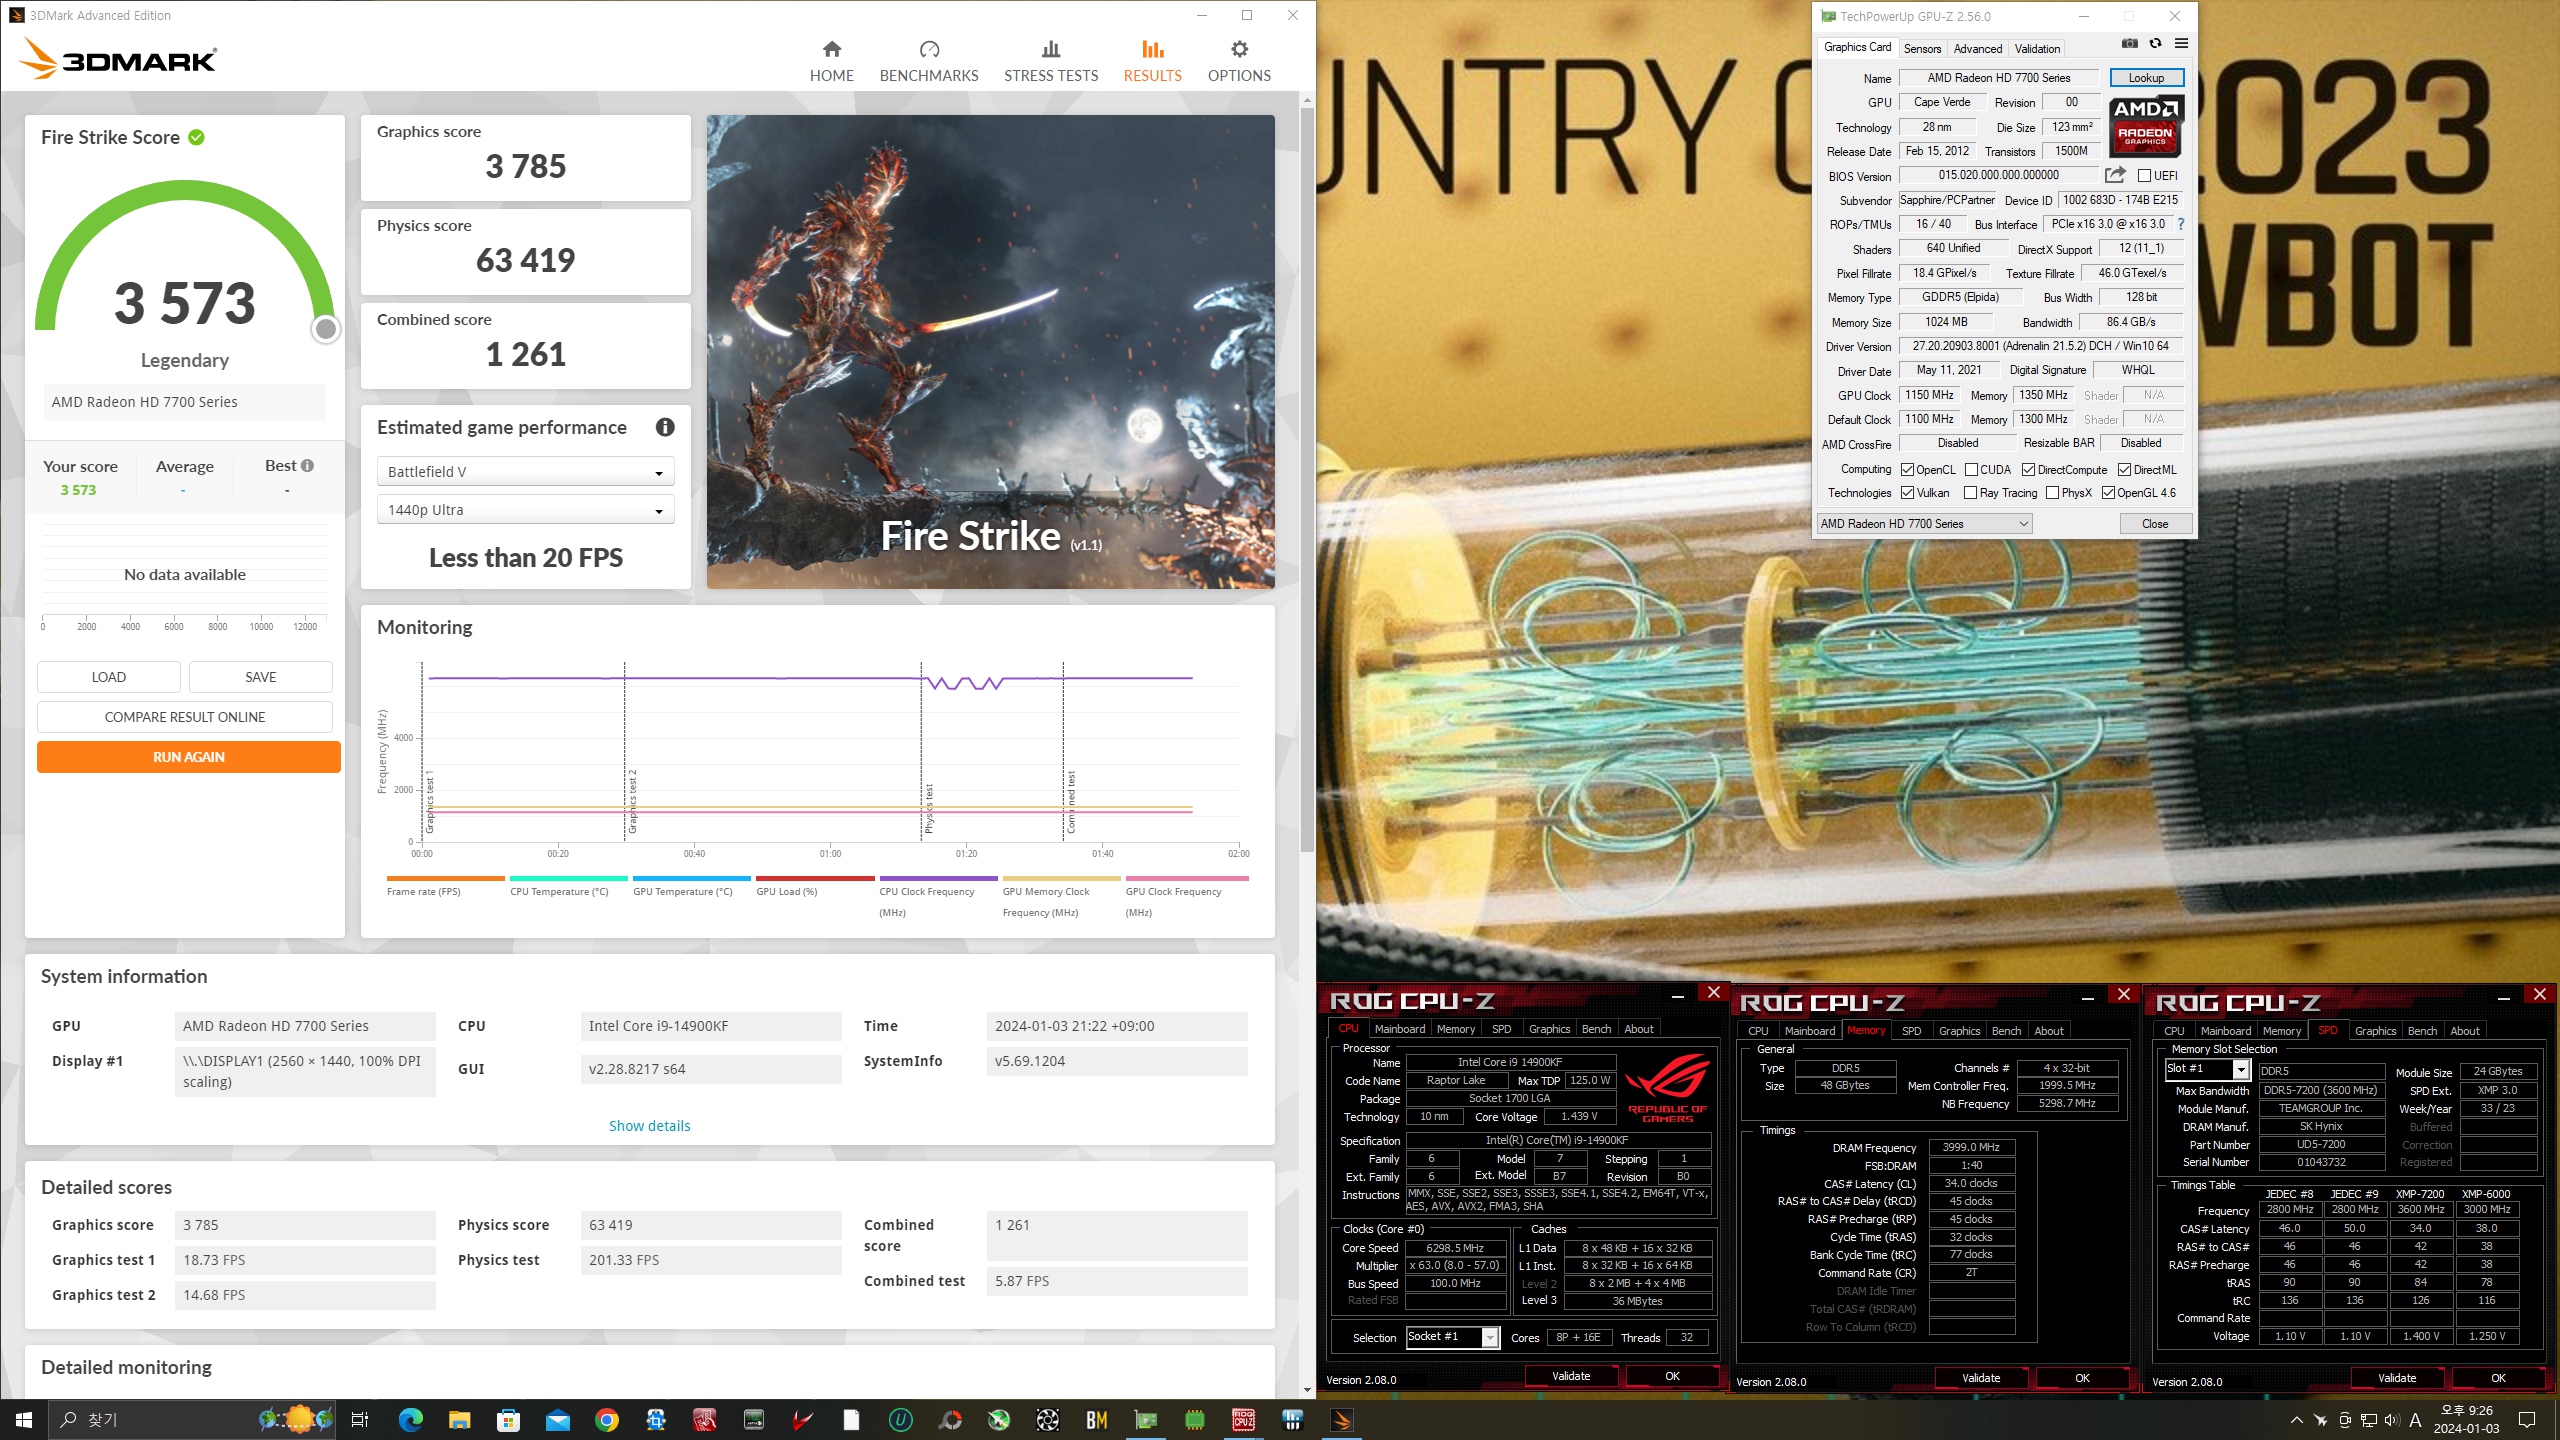
Task: Click the Fire Strike preview image
Action: pos(990,351)
